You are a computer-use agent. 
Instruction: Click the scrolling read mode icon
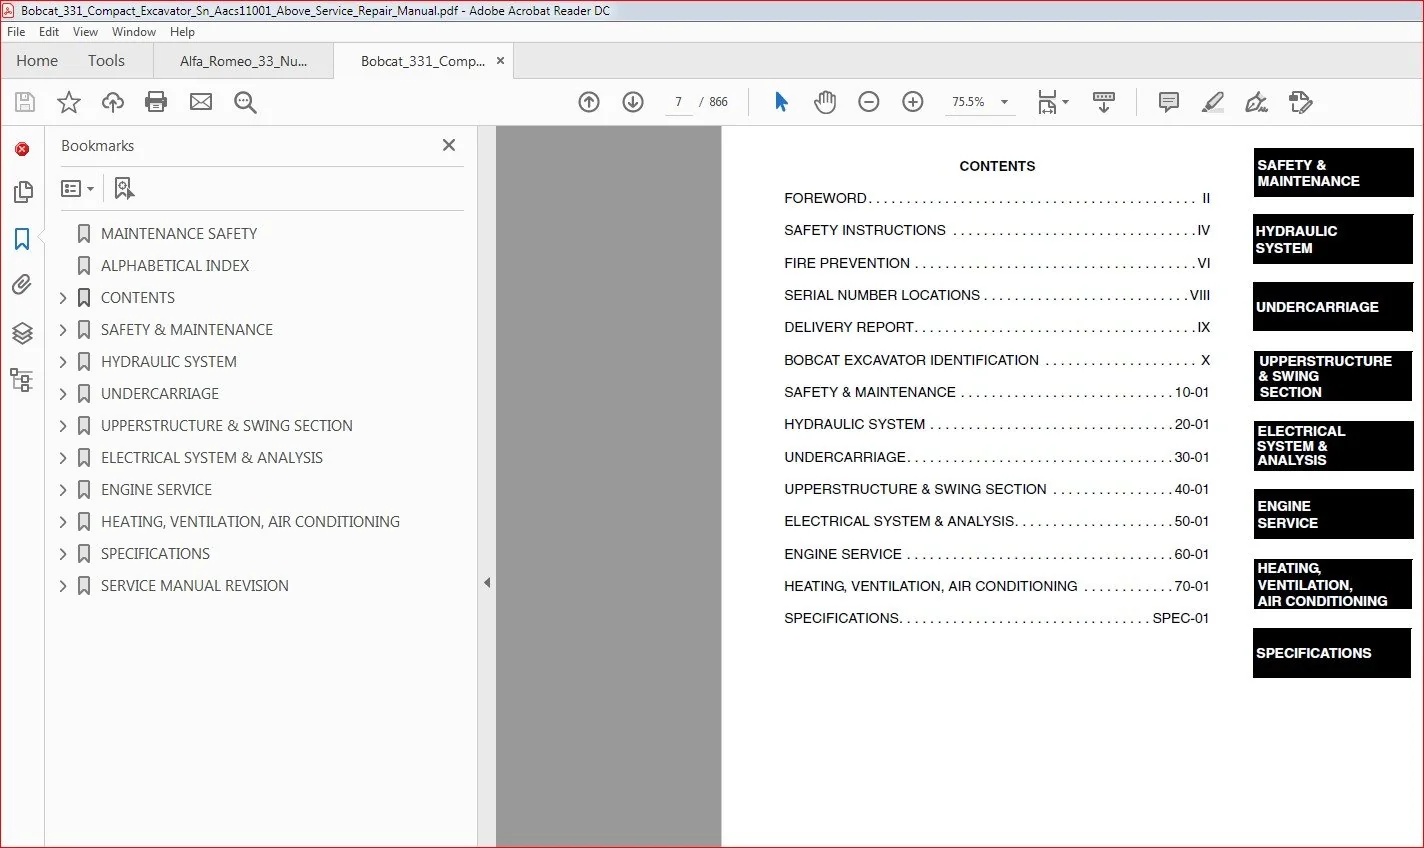click(1104, 102)
